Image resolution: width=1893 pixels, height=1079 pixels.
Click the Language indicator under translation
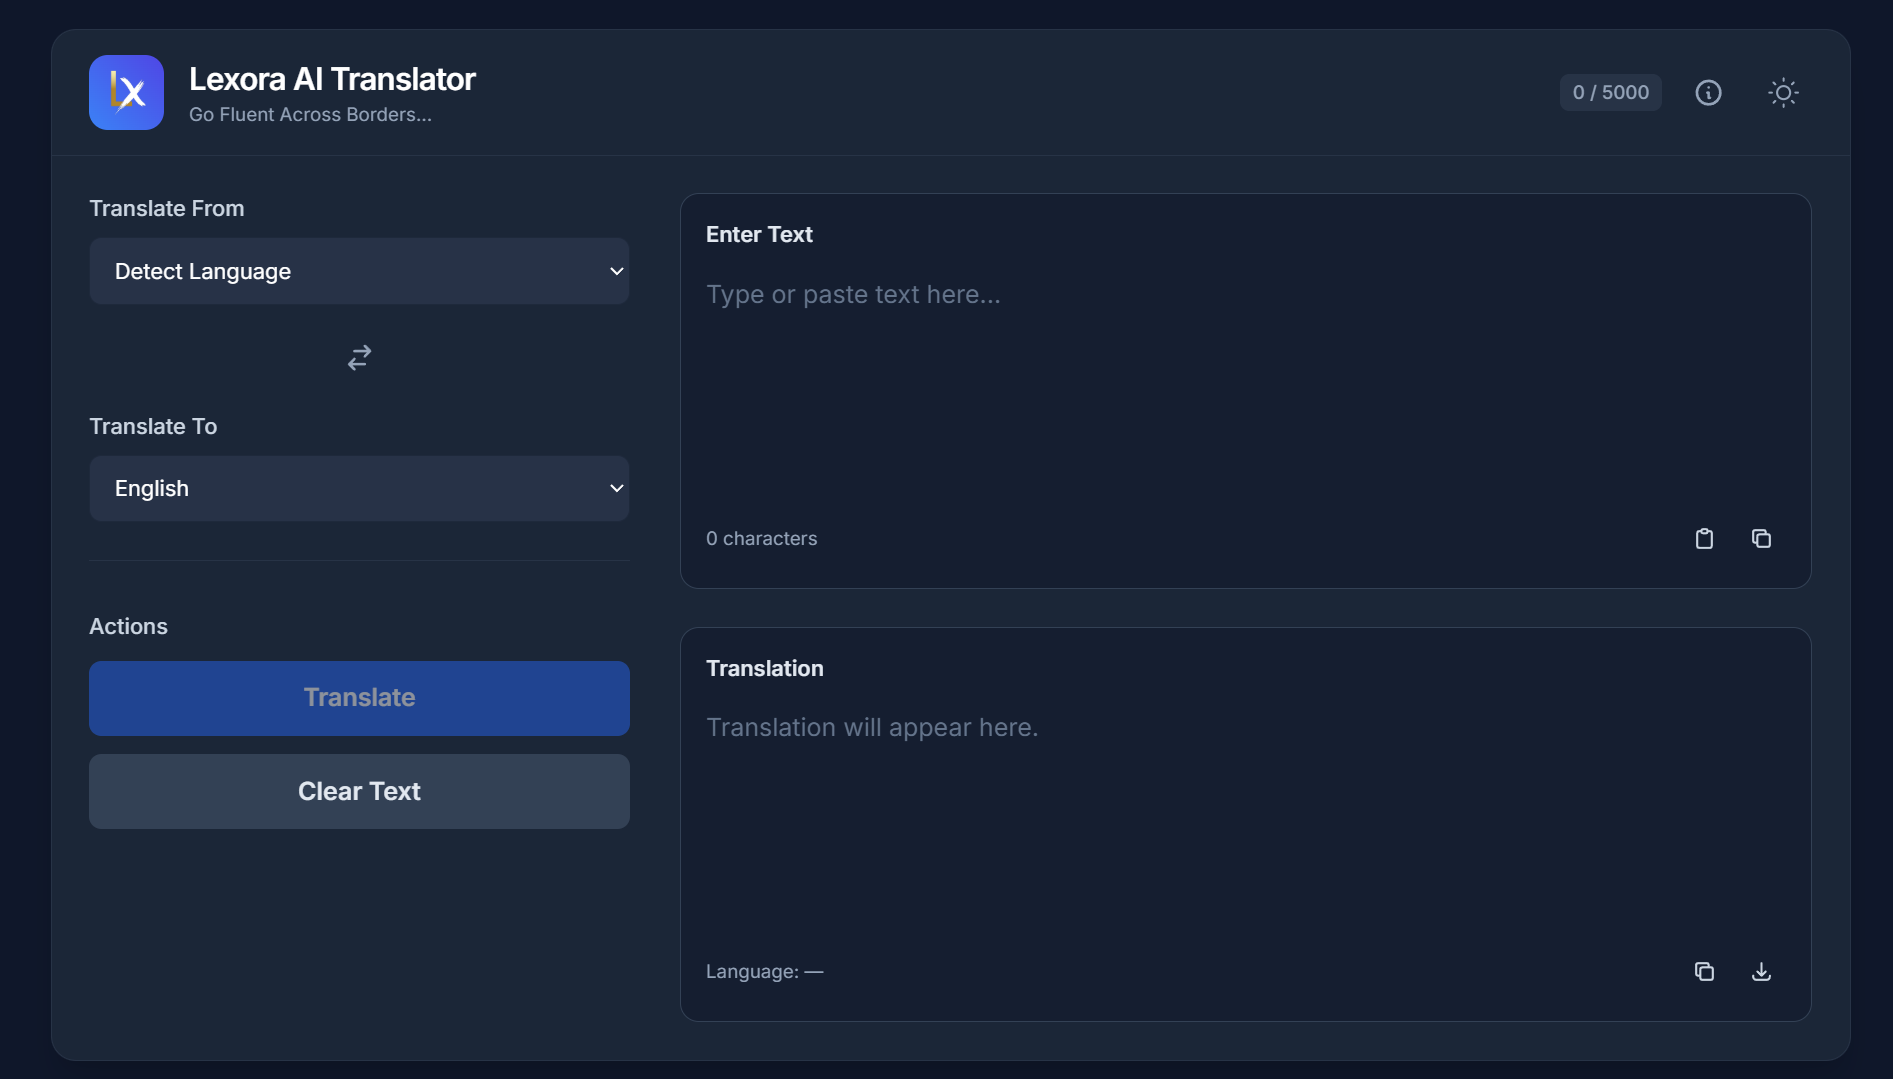[764, 972]
